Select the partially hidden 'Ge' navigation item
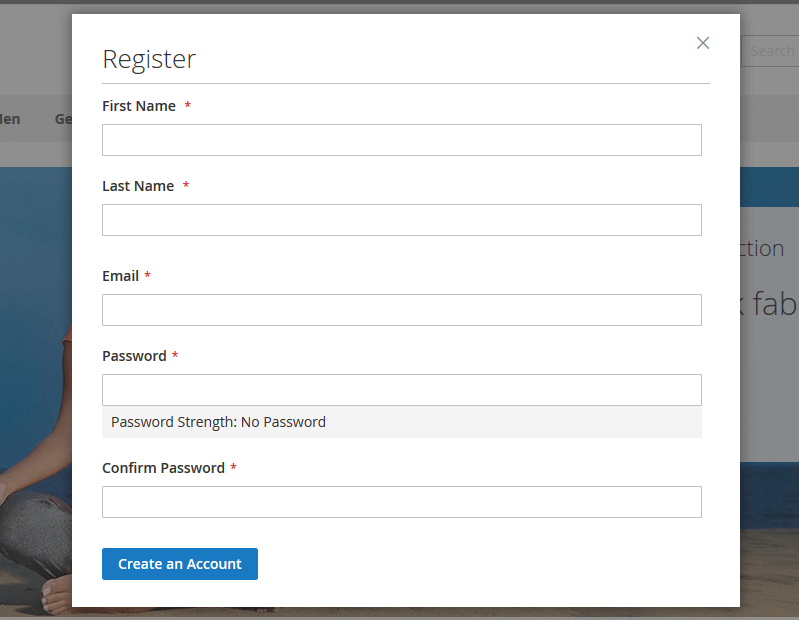The height and width of the screenshot is (620, 799). click(x=62, y=119)
